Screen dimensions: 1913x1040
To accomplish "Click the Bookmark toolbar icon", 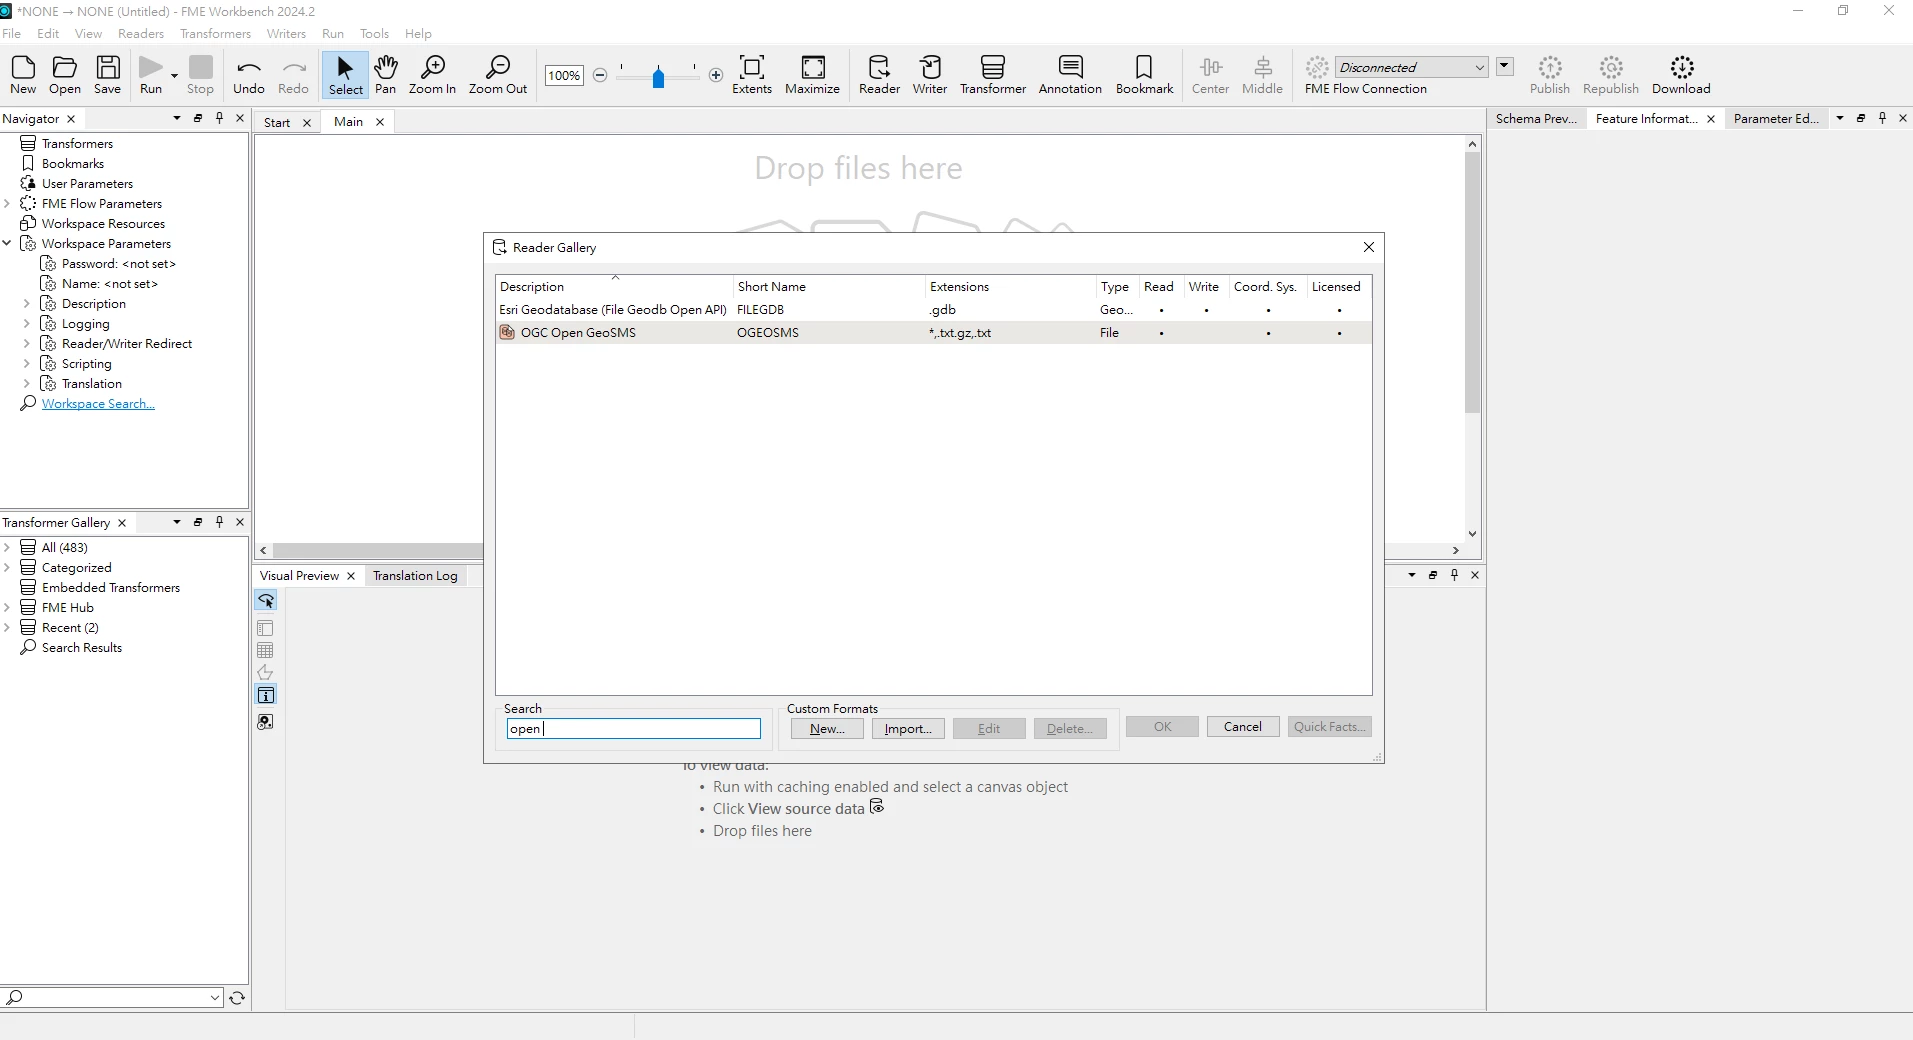I will 1144,75.
